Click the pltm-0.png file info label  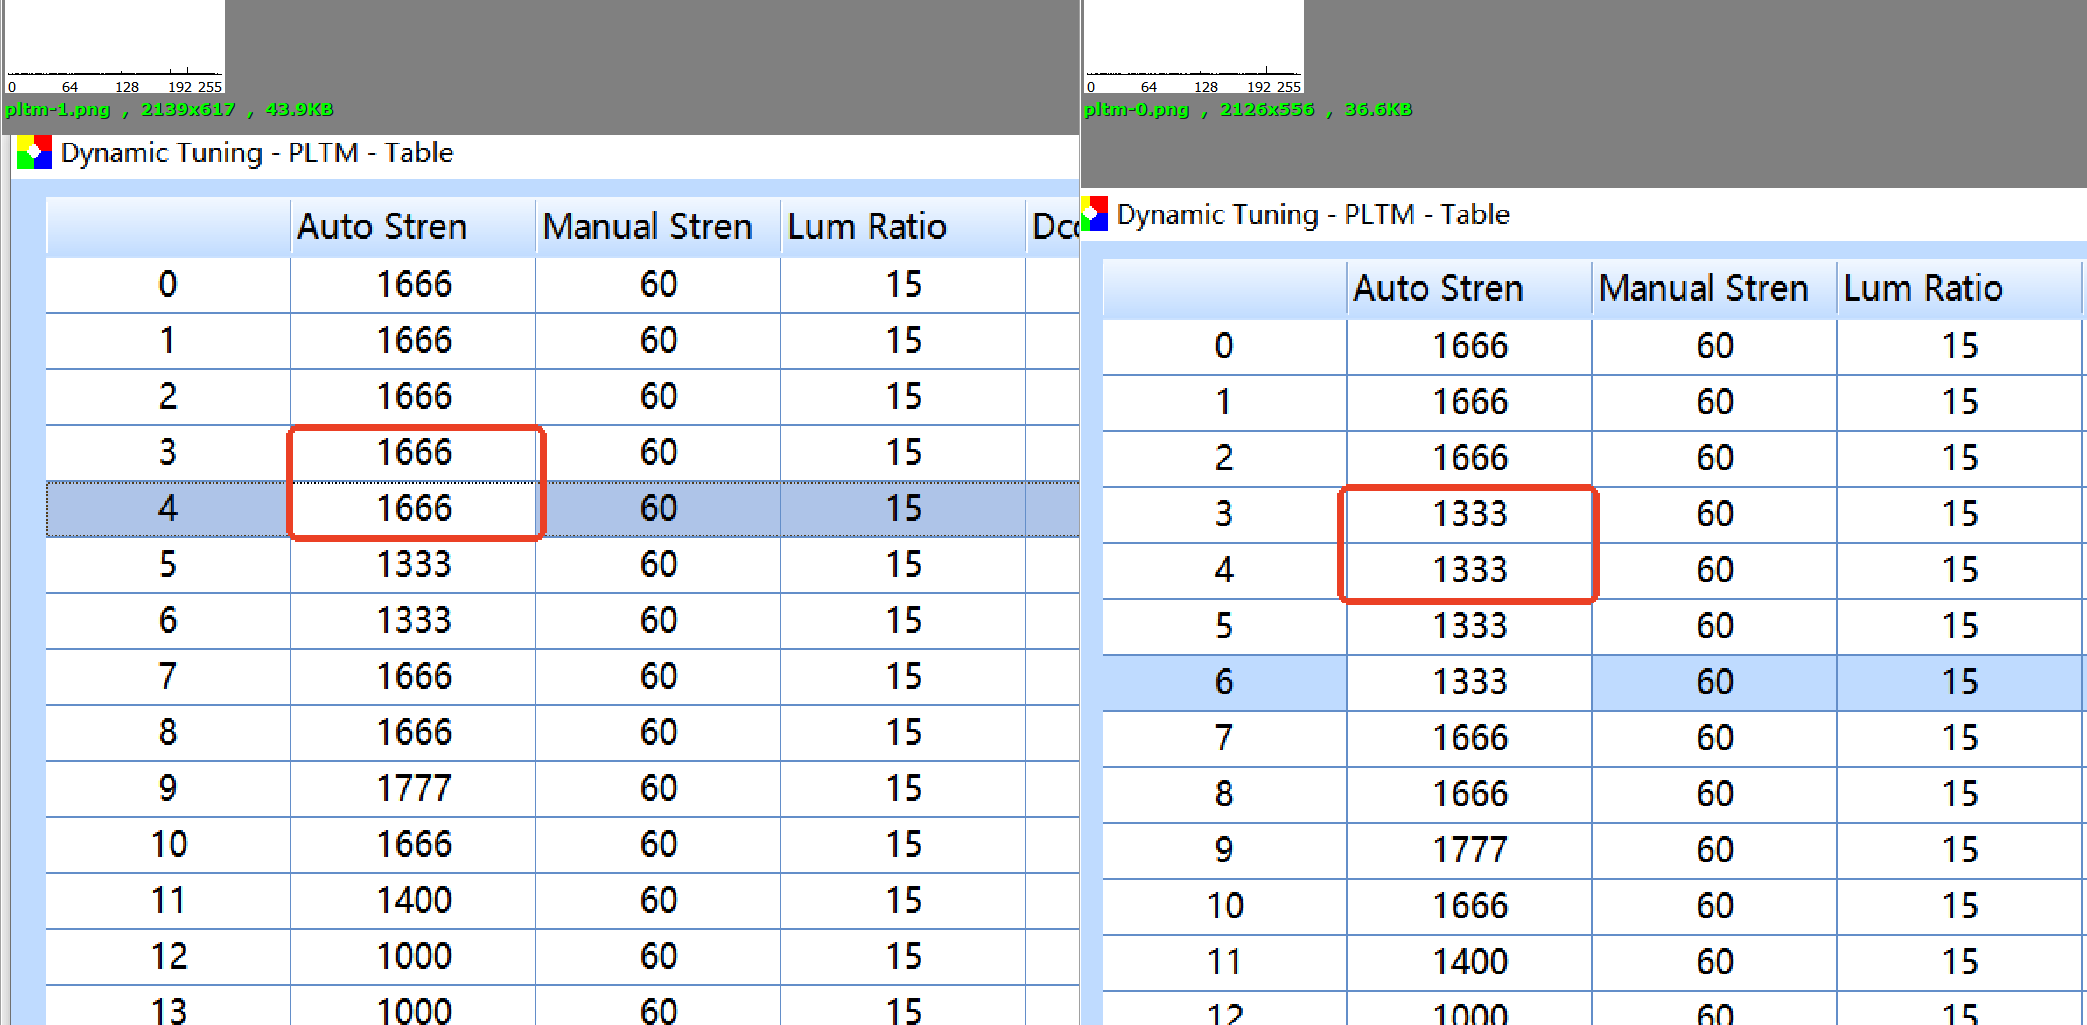(x=1247, y=110)
